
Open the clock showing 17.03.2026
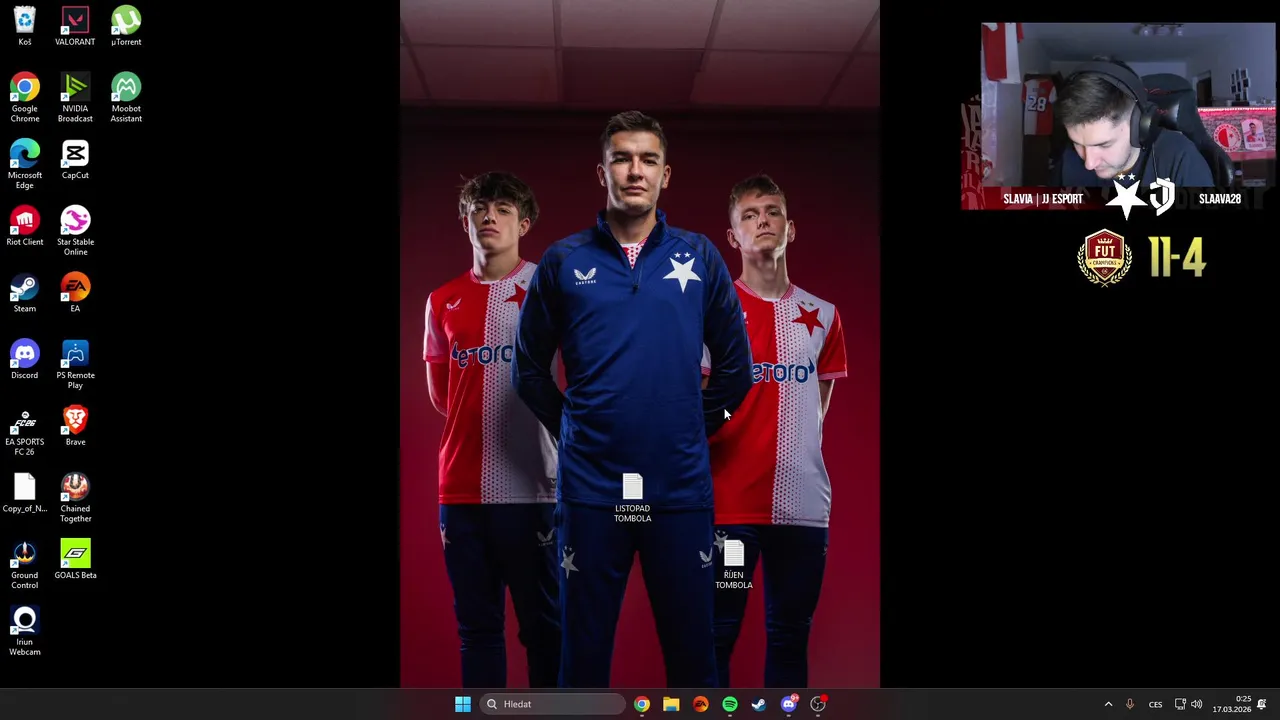(1232, 704)
